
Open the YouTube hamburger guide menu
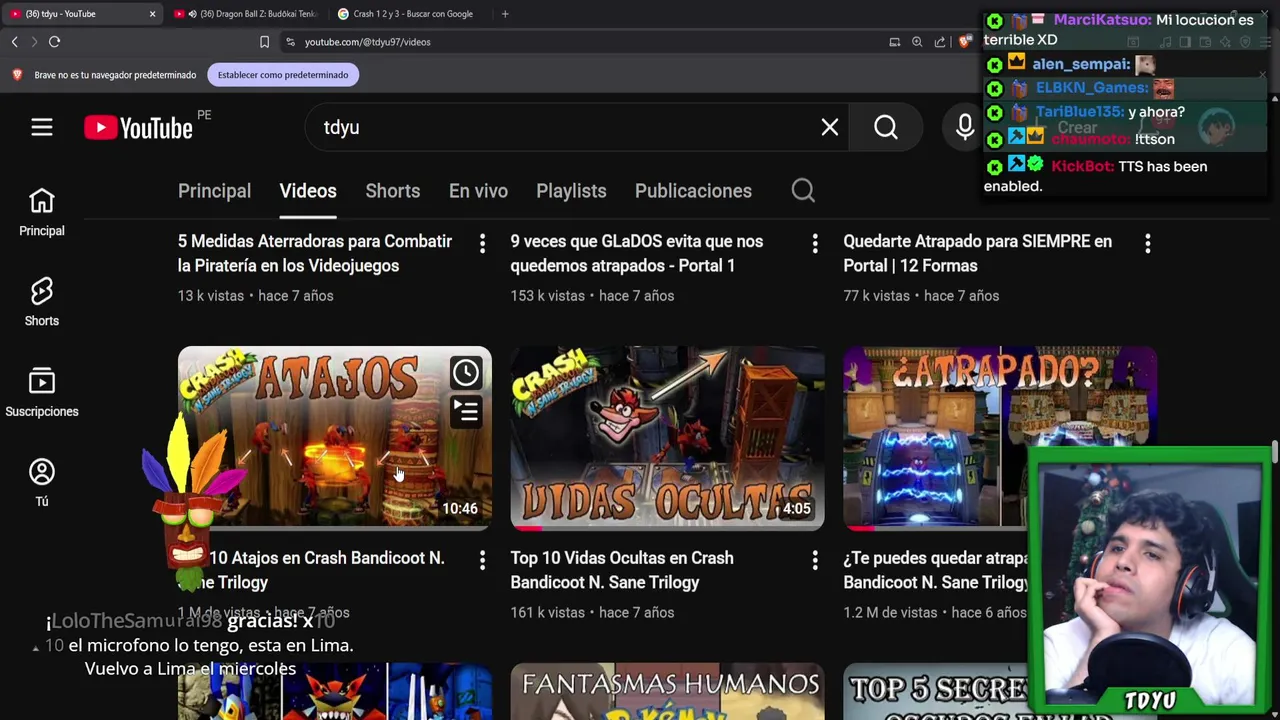click(x=41, y=127)
